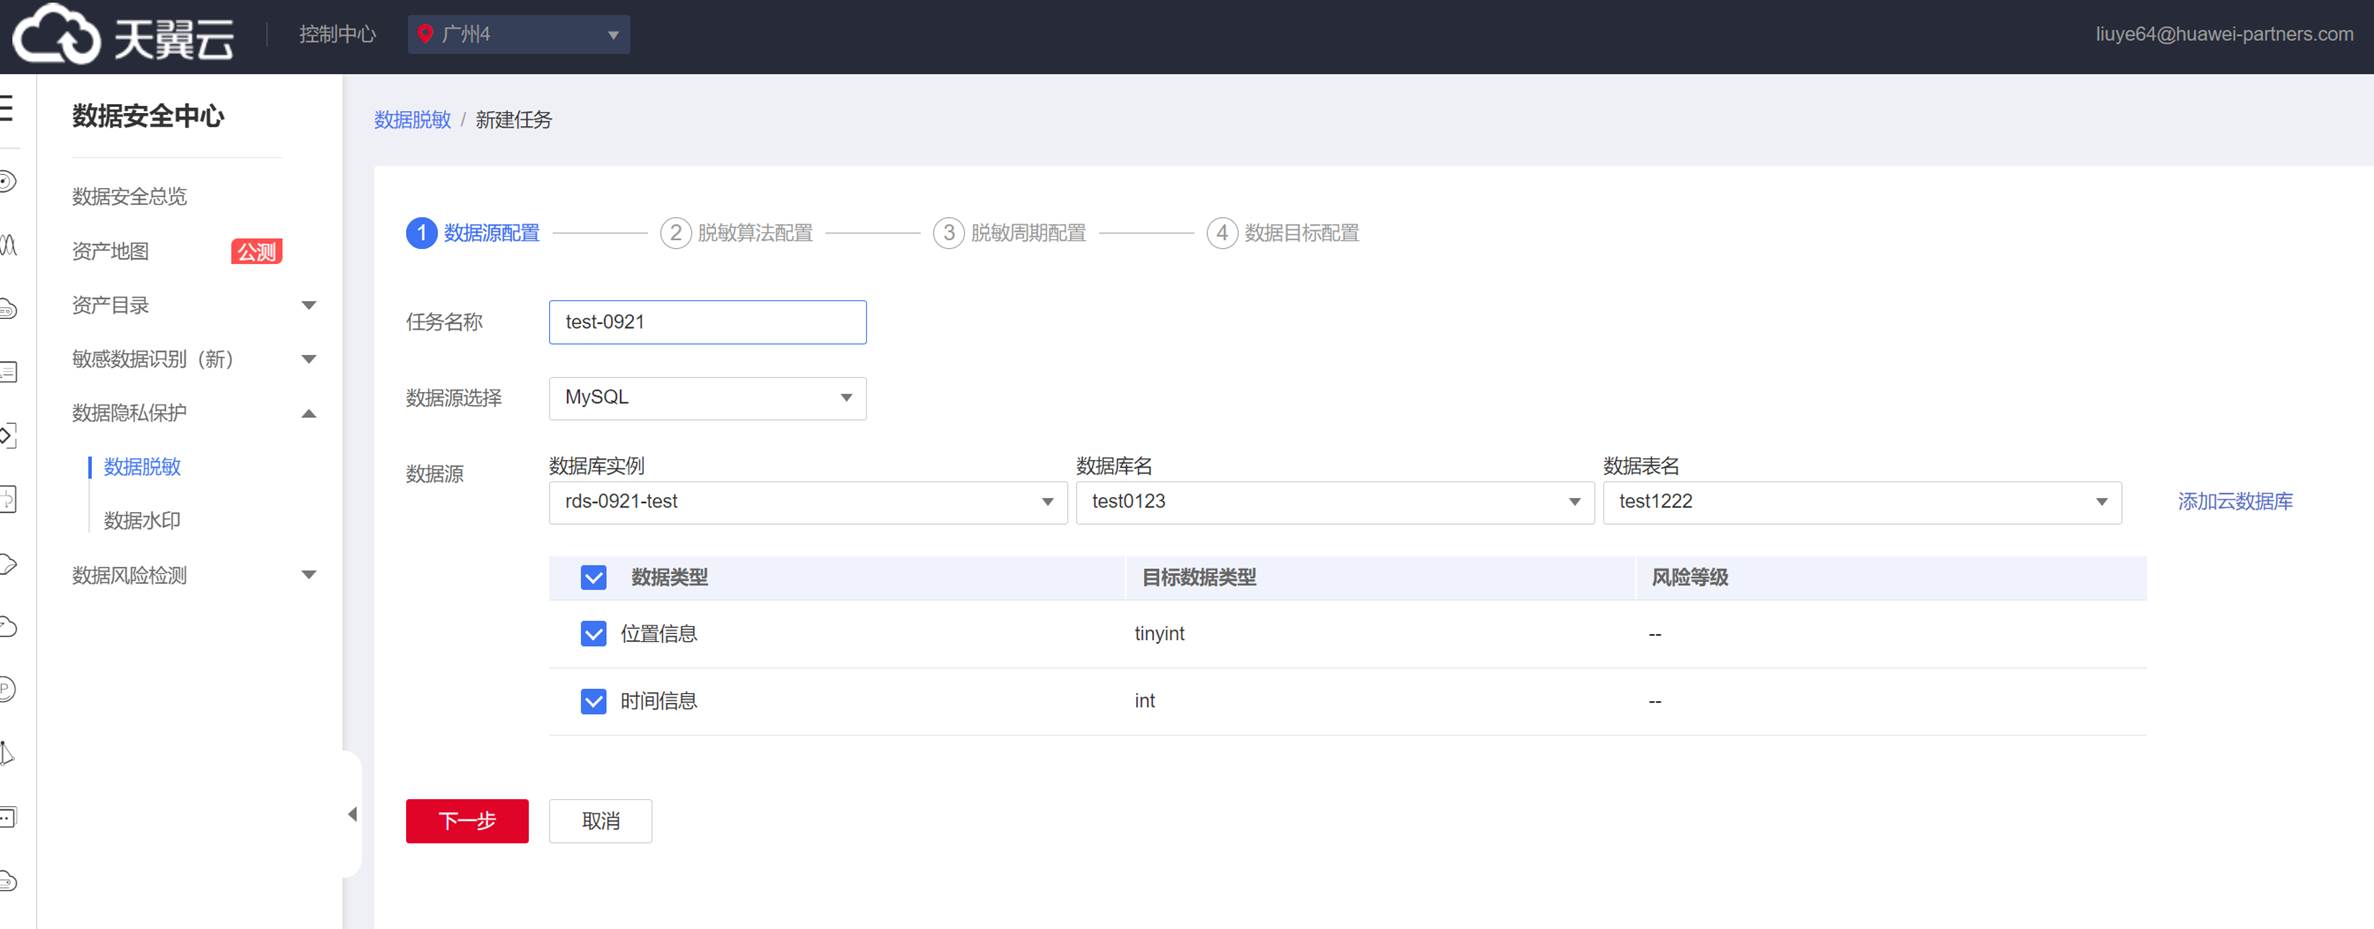Open 数据水印 in the sidebar
This screenshot has width=2374, height=929.
(x=142, y=520)
